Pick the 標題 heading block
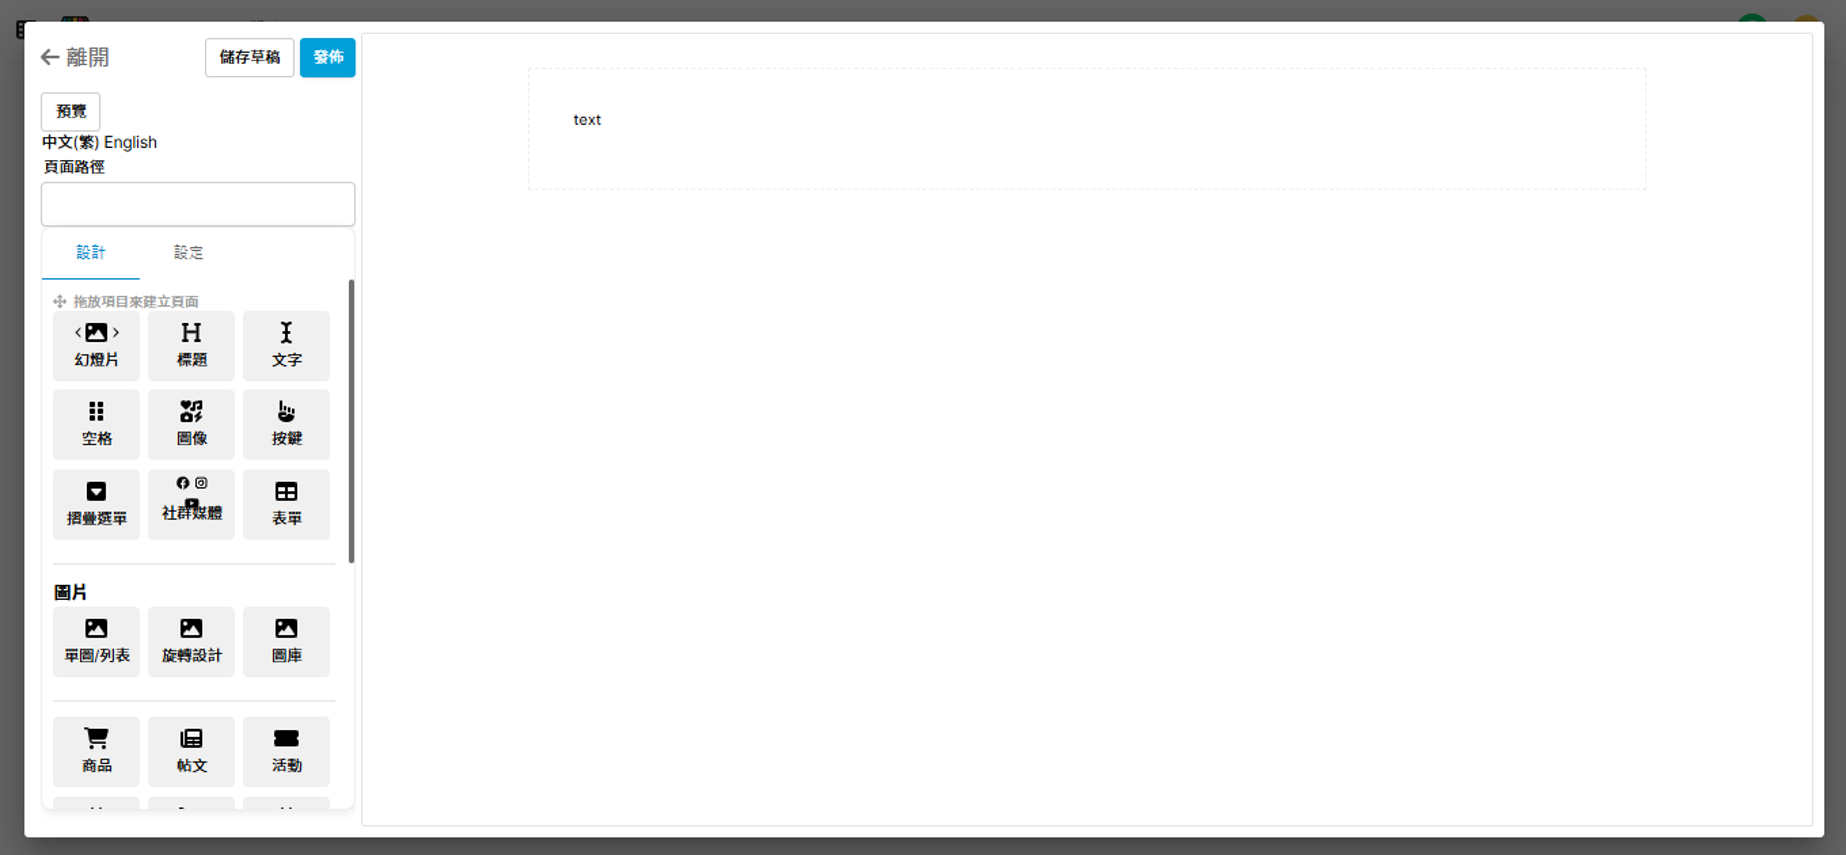Viewport: 1846px width, 855px height. point(191,345)
